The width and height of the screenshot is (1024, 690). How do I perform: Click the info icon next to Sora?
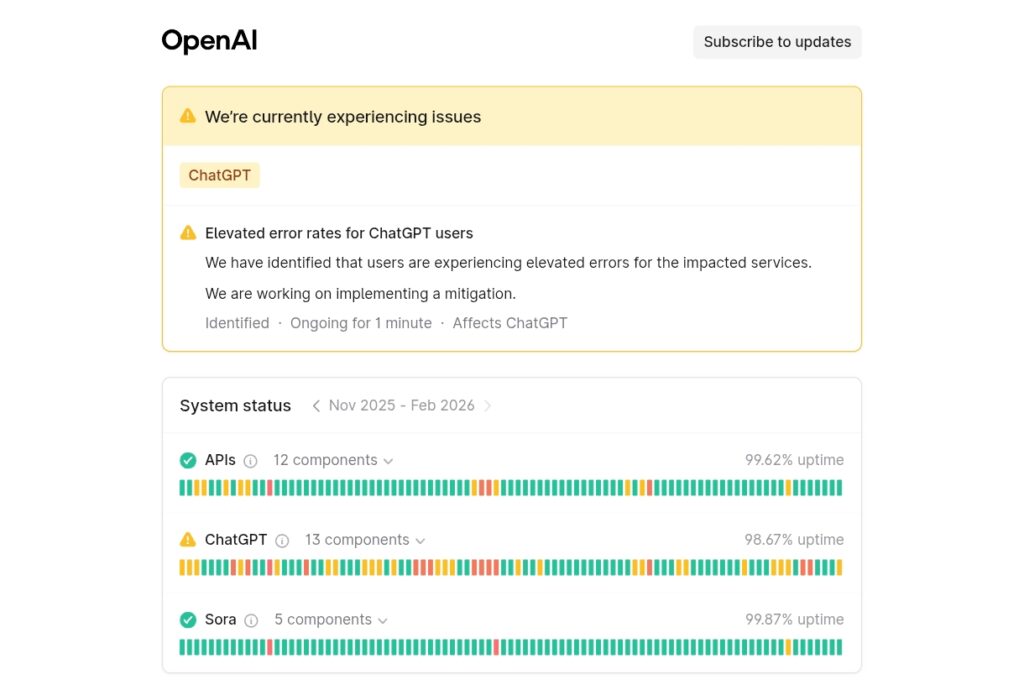tap(251, 620)
